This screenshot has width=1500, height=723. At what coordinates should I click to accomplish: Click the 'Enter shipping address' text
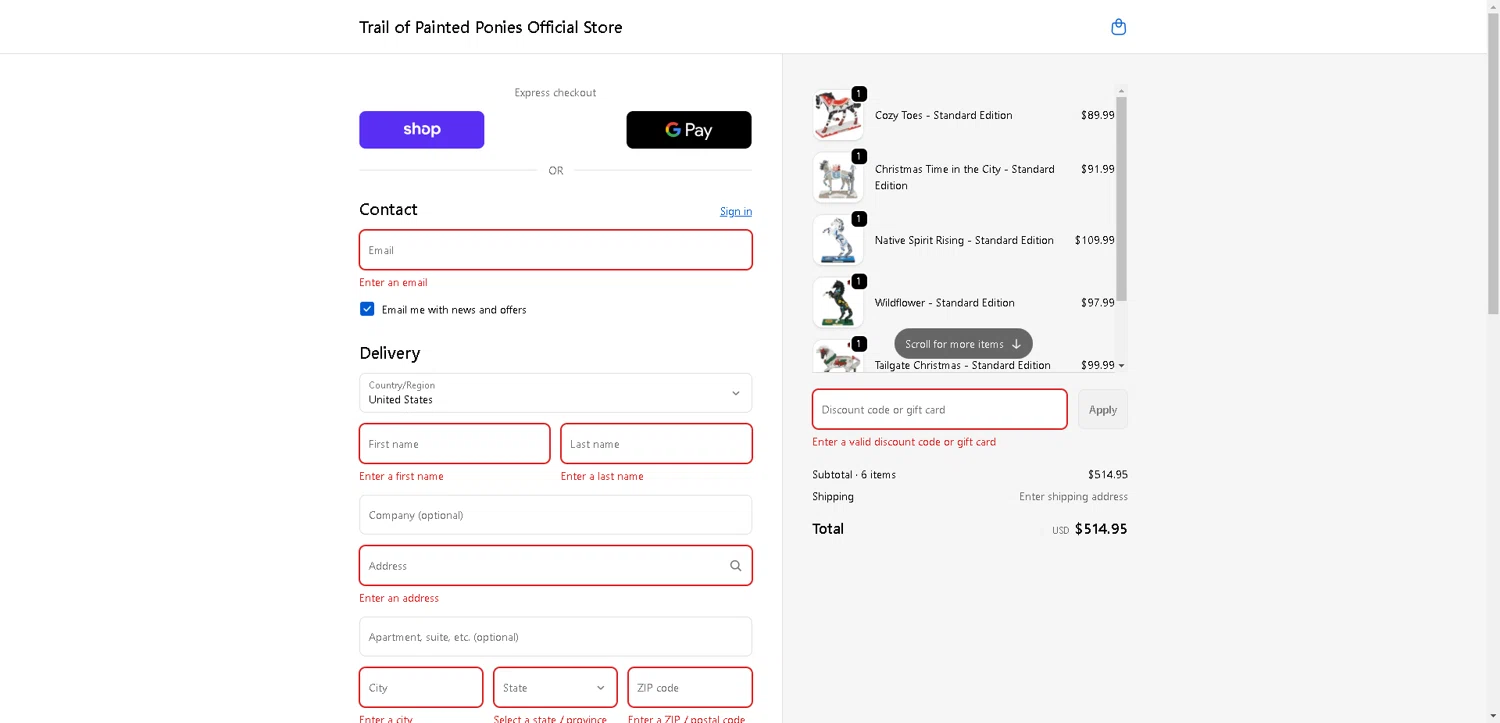click(x=1073, y=497)
